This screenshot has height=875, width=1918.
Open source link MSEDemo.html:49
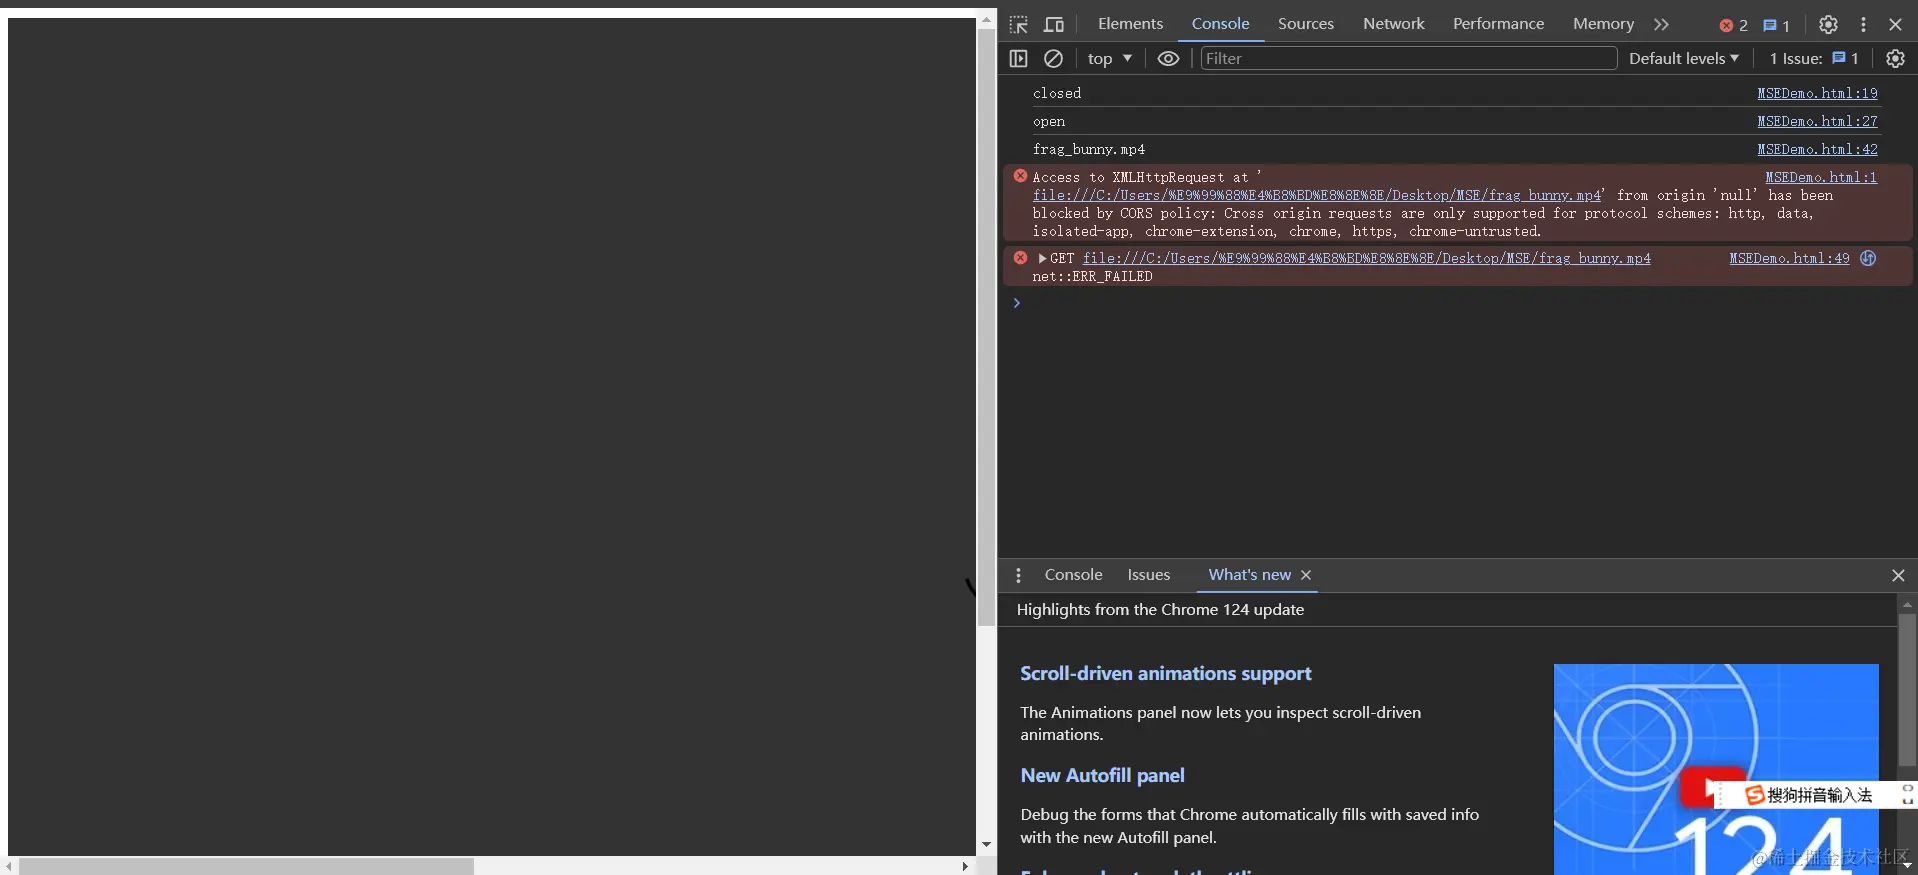click(x=1789, y=258)
